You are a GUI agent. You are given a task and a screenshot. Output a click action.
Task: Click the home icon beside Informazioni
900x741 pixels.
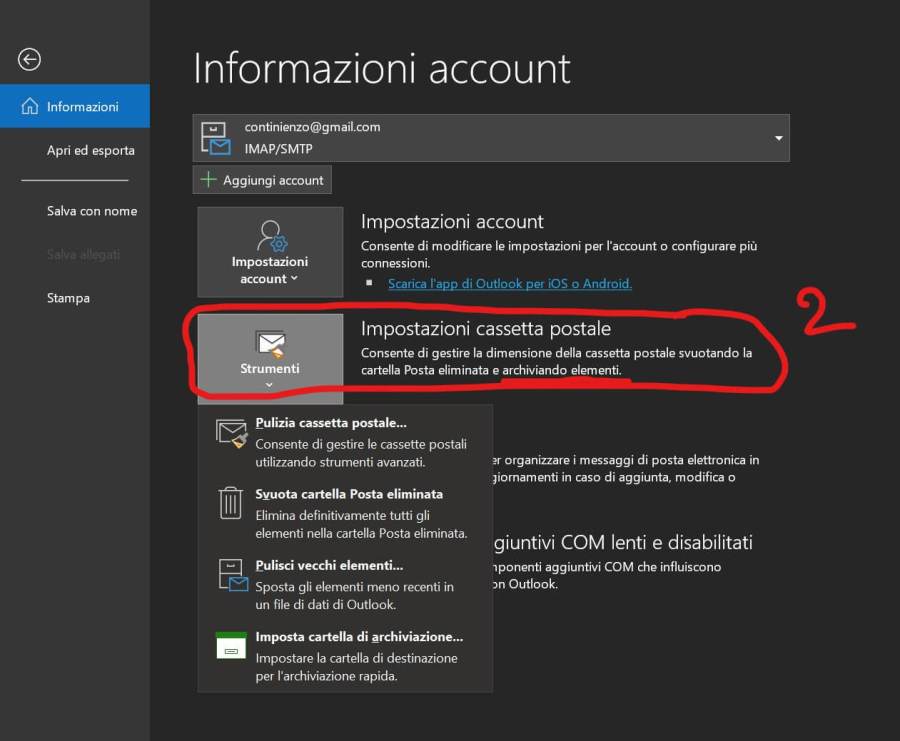point(29,106)
